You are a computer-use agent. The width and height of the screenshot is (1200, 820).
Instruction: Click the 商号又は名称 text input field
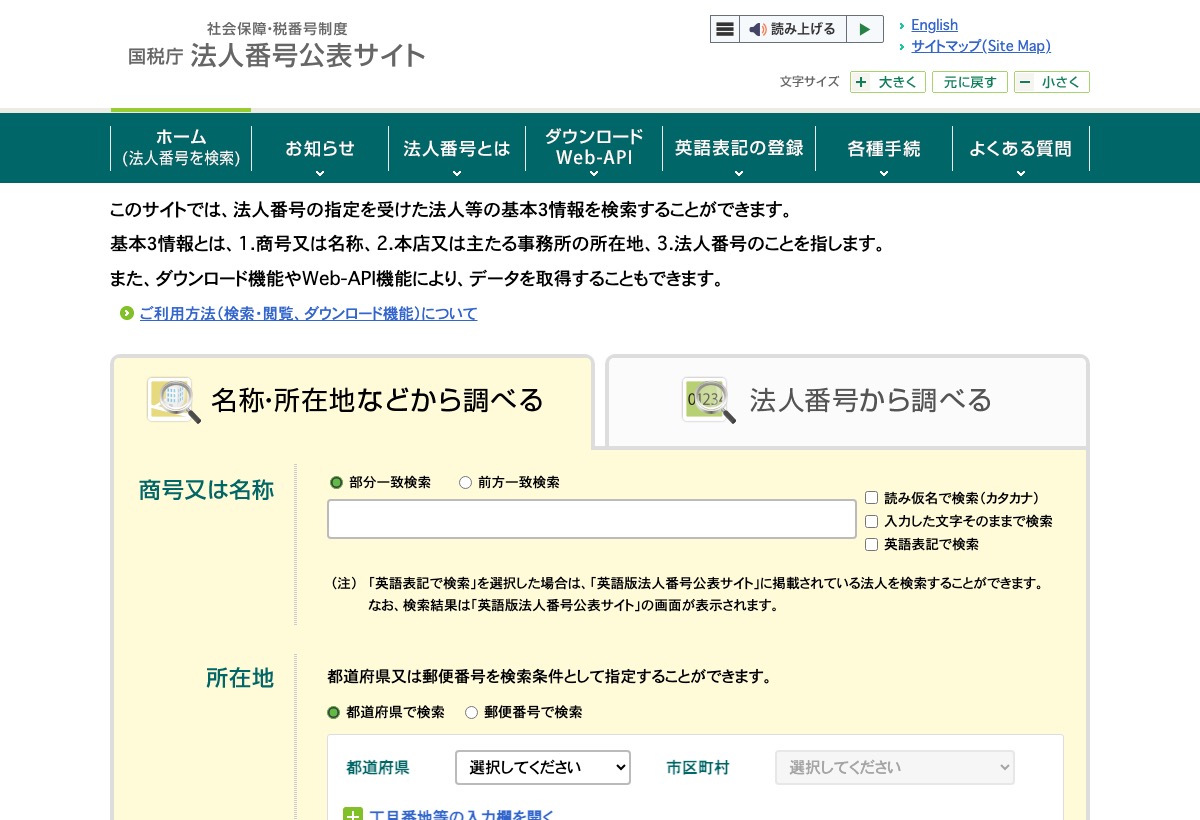(592, 519)
